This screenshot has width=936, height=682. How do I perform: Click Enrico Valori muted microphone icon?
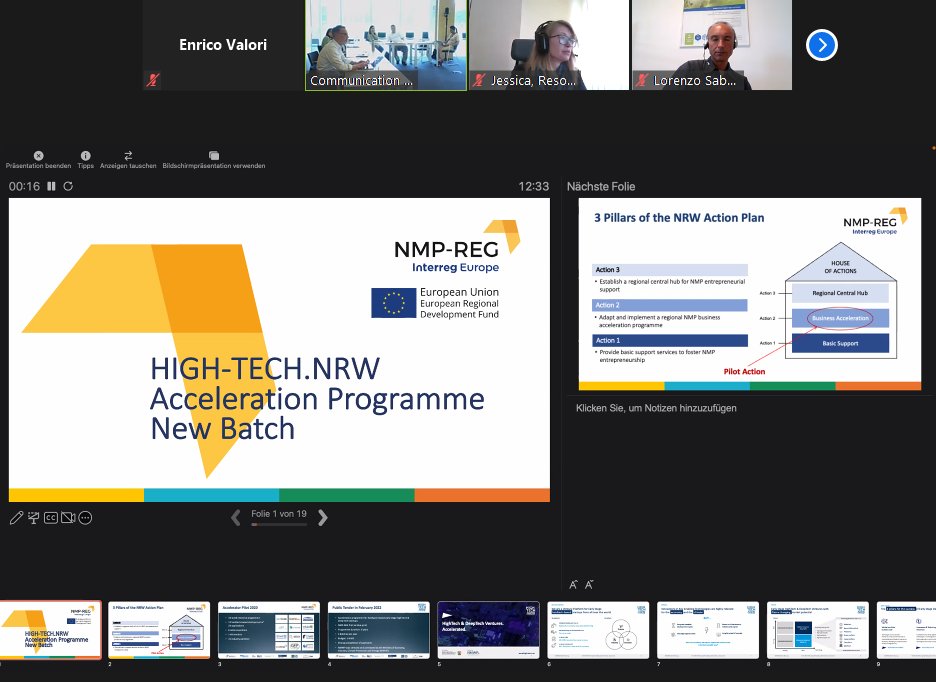point(153,80)
